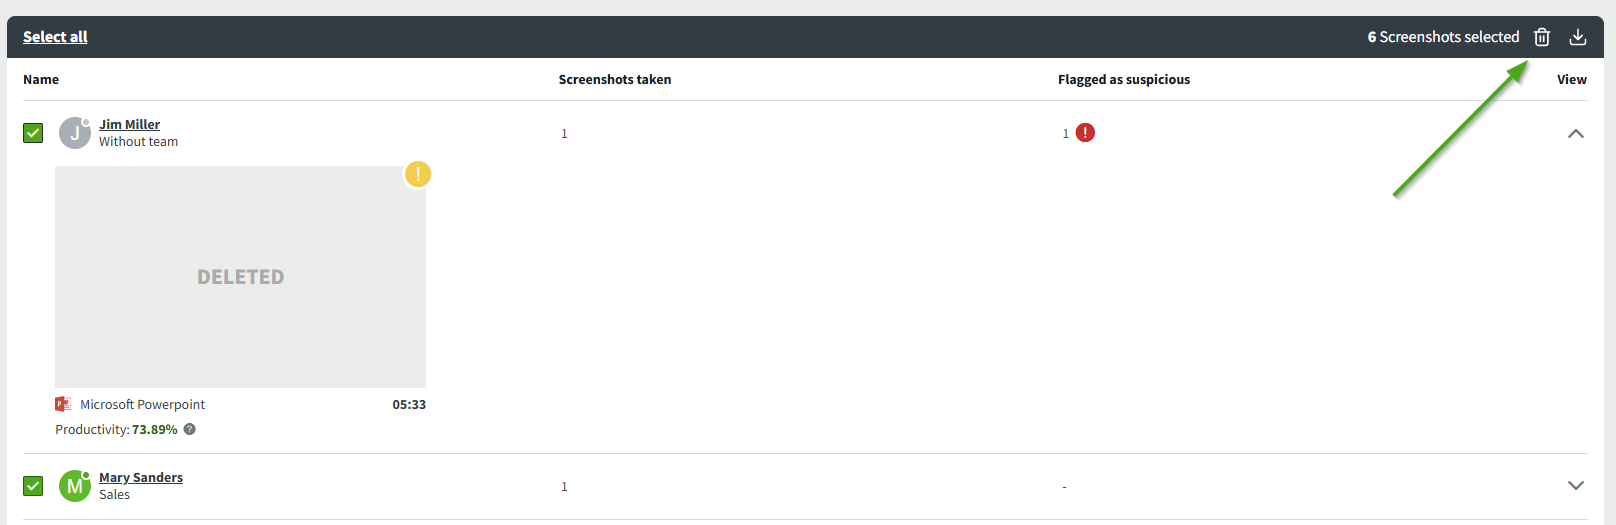Click the Name column header
Screen dimensions: 1616x525
pyautogui.click(x=41, y=79)
